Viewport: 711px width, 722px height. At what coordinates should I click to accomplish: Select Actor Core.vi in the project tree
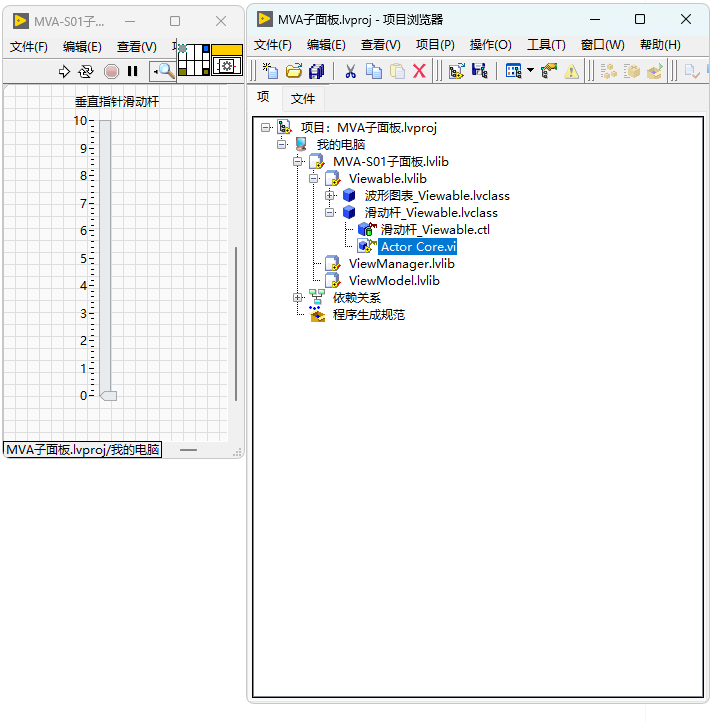[418, 247]
